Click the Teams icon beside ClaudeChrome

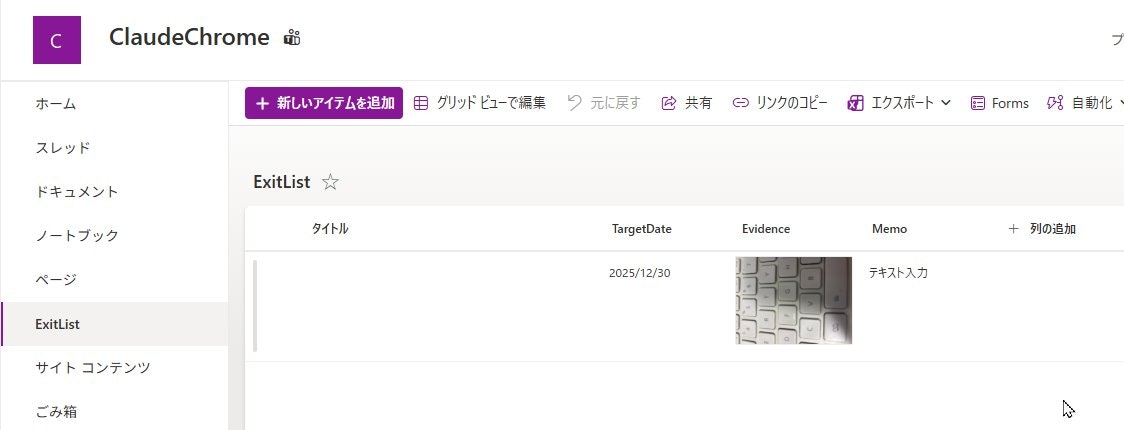(x=292, y=38)
